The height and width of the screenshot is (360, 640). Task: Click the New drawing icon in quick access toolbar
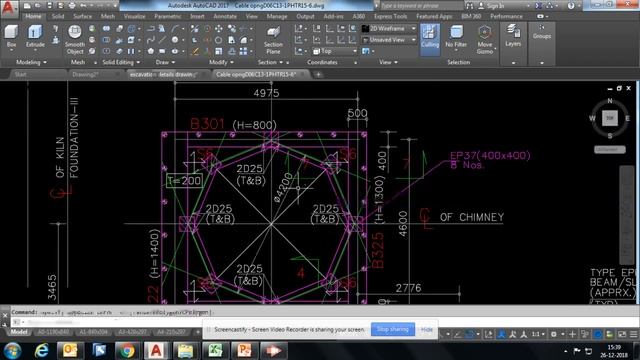pos(27,6)
